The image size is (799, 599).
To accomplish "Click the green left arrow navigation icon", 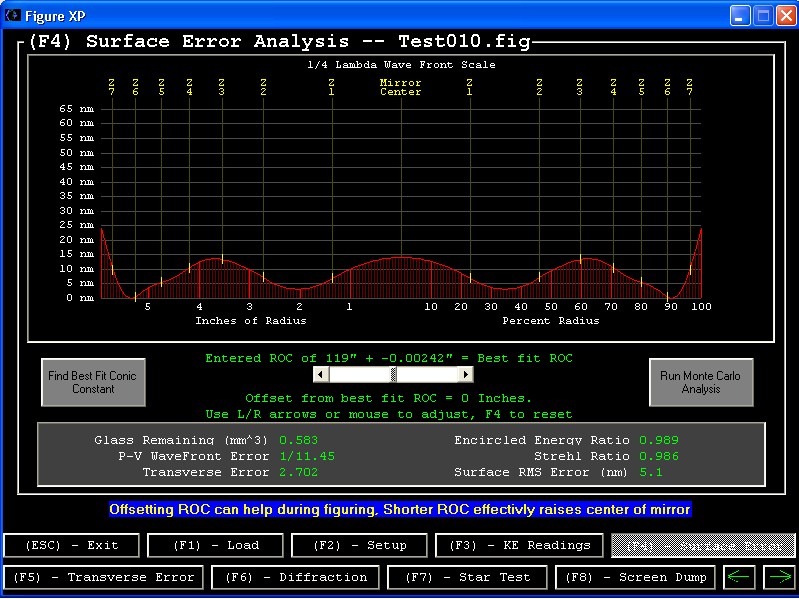I will 739,578.
